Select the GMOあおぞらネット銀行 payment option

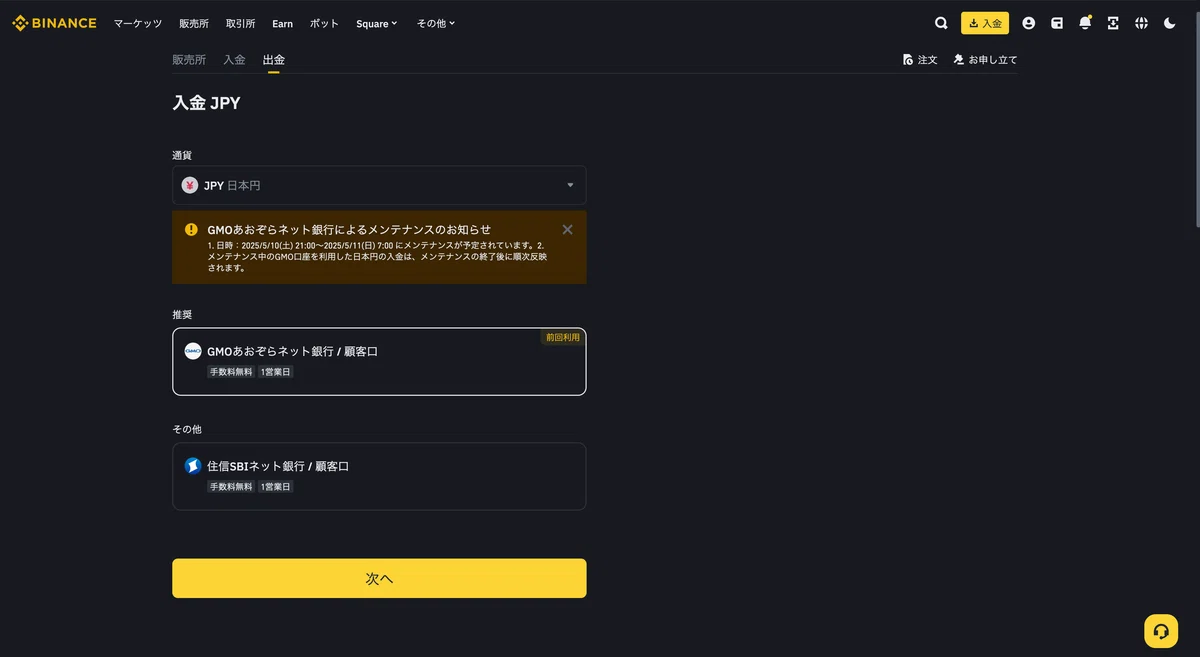(x=379, y=361)
